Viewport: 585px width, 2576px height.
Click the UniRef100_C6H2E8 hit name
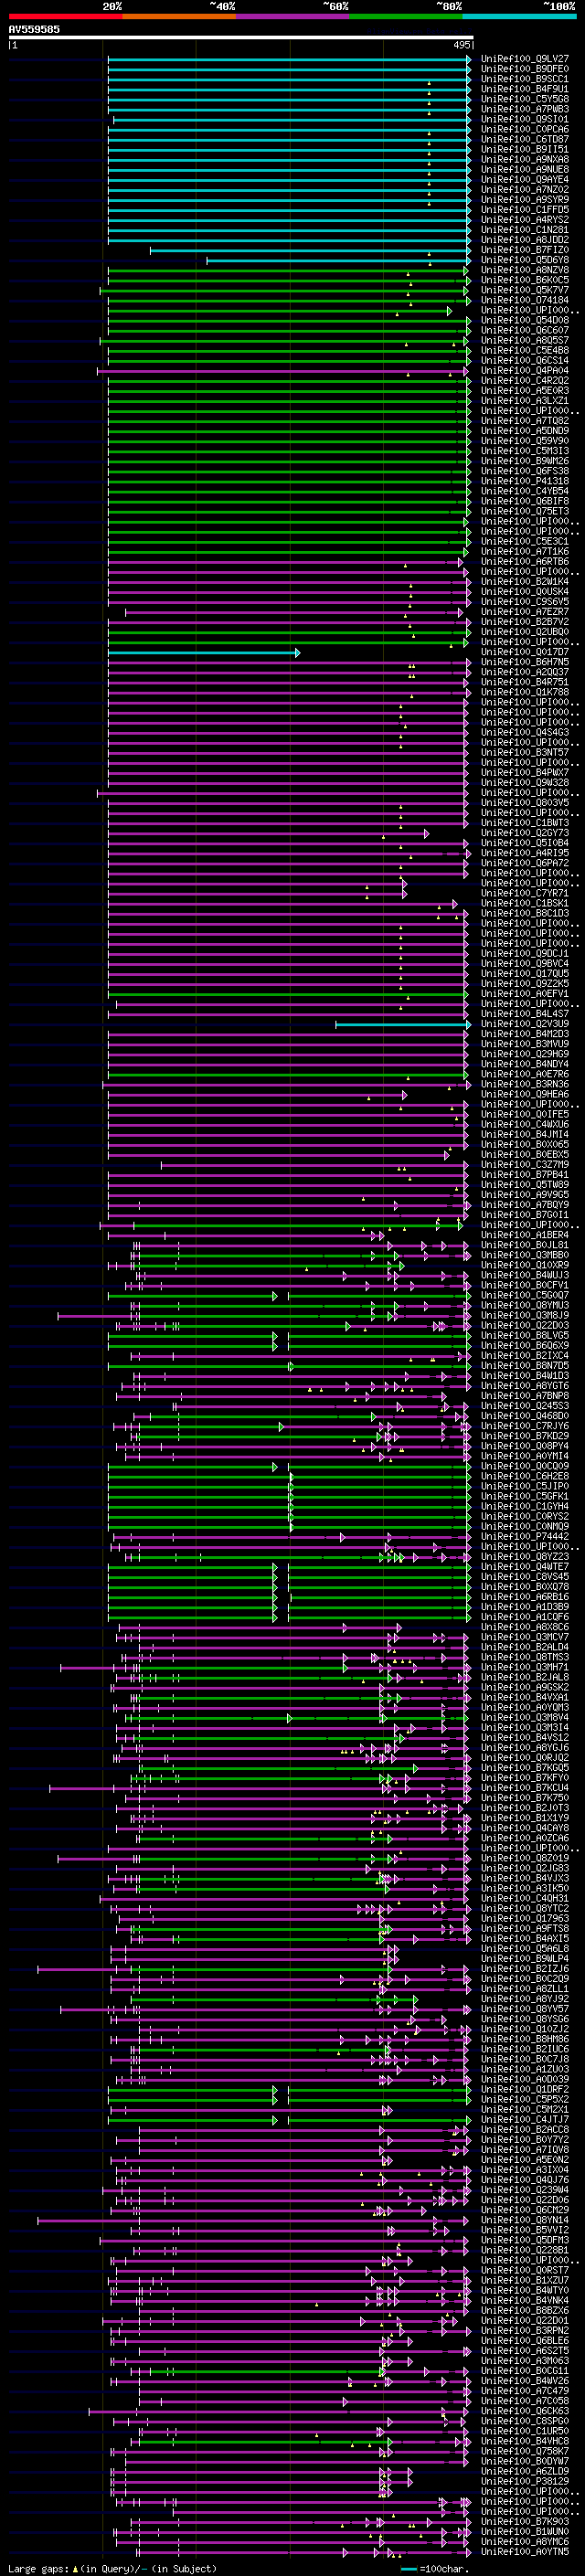(525, 1477)
